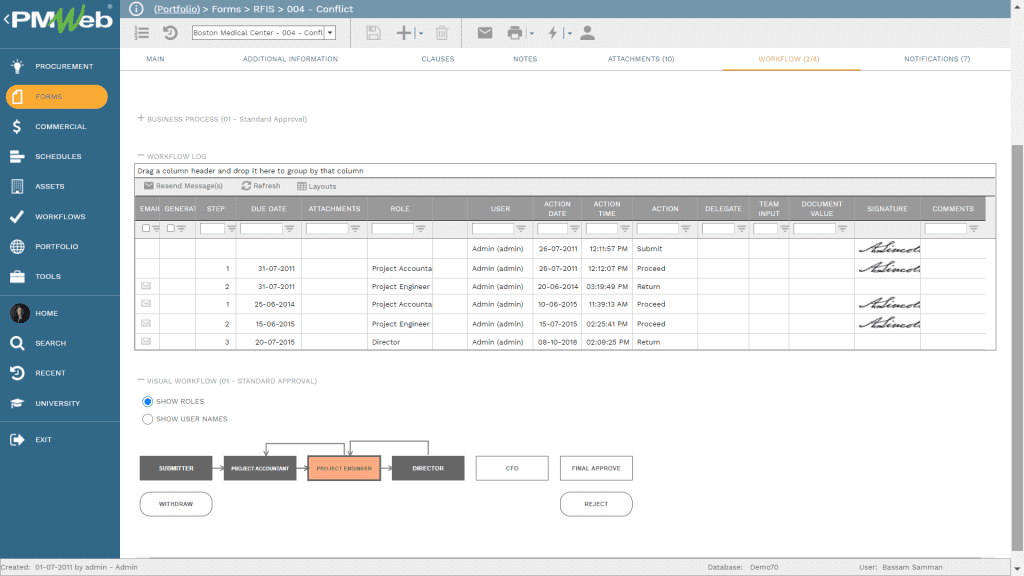The image size is (1024, 576).
Task: Click the Refresh button in workflow log
Action: pyautogui.click(x=261, y=186)
